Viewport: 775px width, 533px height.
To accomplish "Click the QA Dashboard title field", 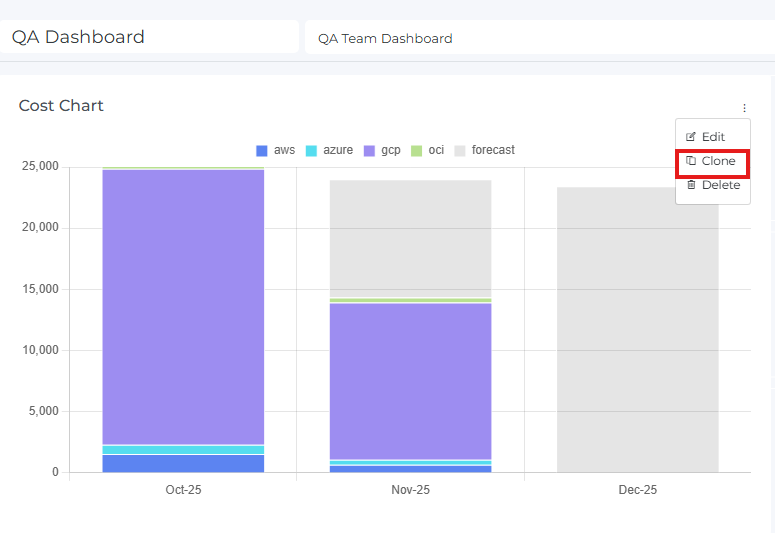I will coord(150,37).
